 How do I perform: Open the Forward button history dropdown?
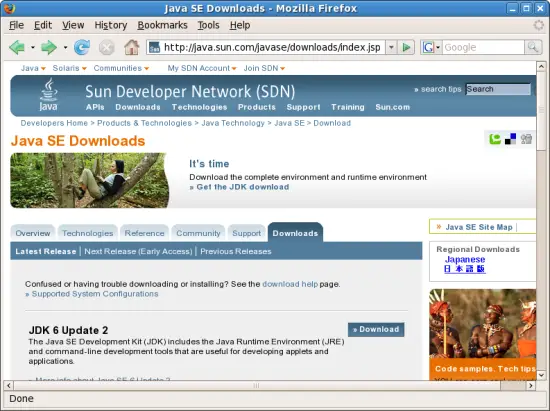[65, 47]
